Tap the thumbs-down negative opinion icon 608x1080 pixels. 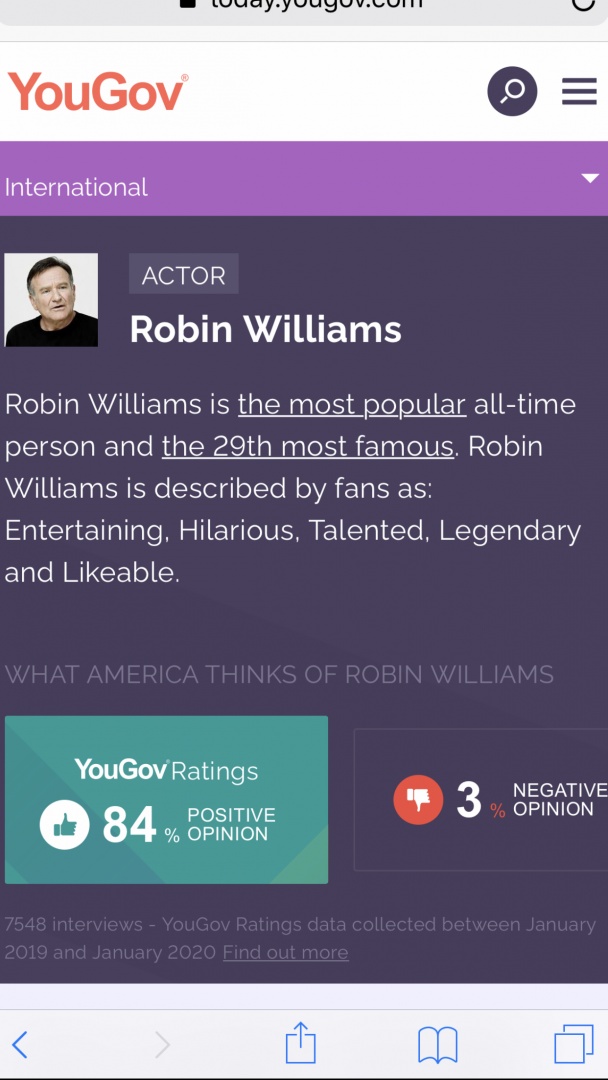[x=418, y=799]
